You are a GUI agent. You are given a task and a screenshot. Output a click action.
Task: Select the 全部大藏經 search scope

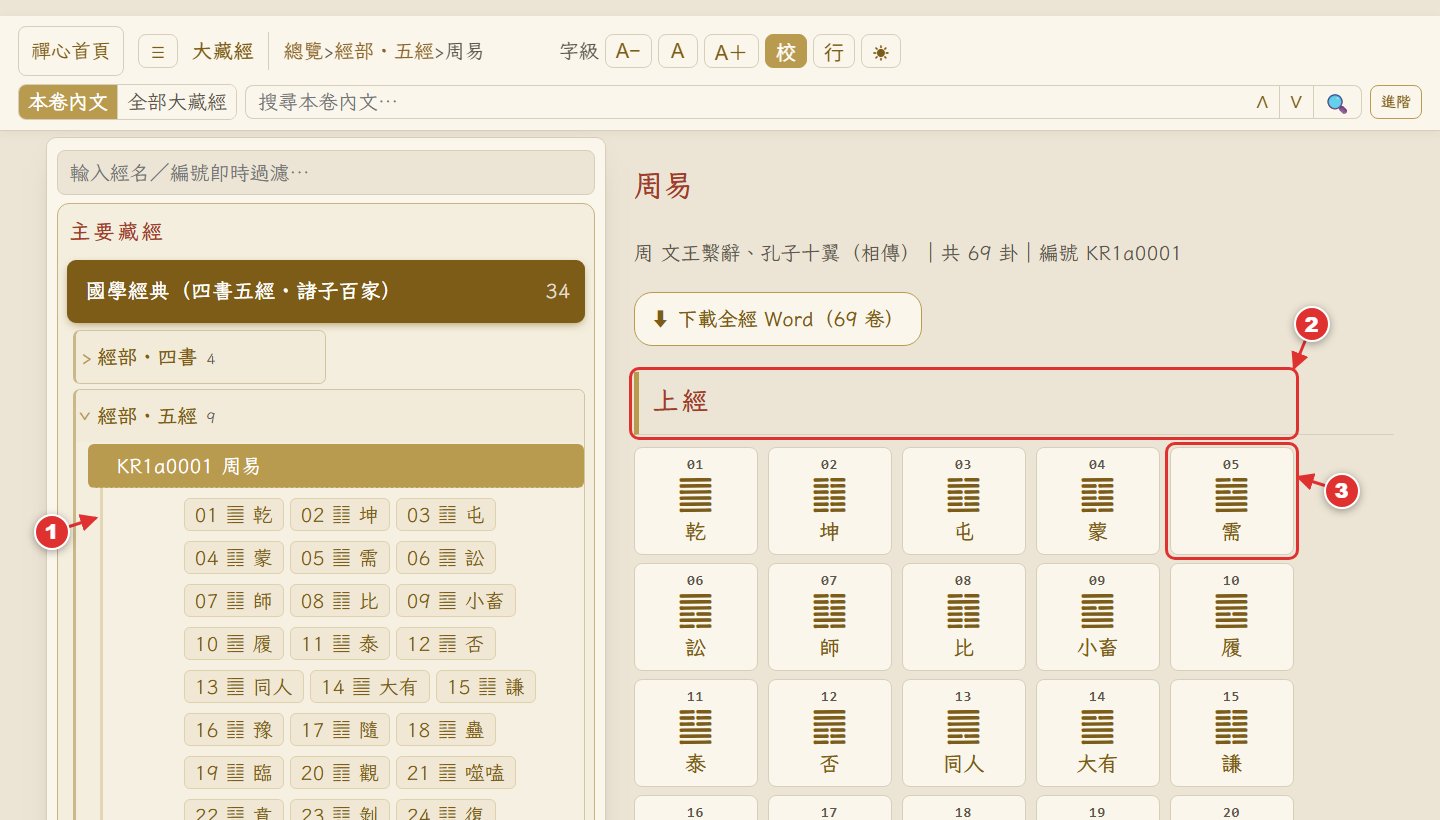click(x=177, y=102)
